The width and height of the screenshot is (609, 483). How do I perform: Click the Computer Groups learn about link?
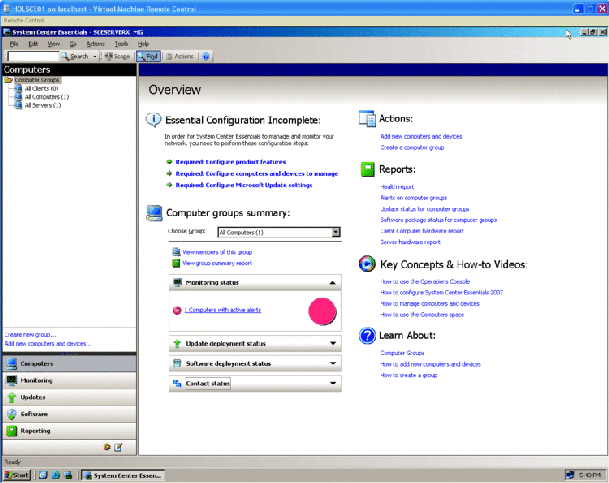click(402, 353)
